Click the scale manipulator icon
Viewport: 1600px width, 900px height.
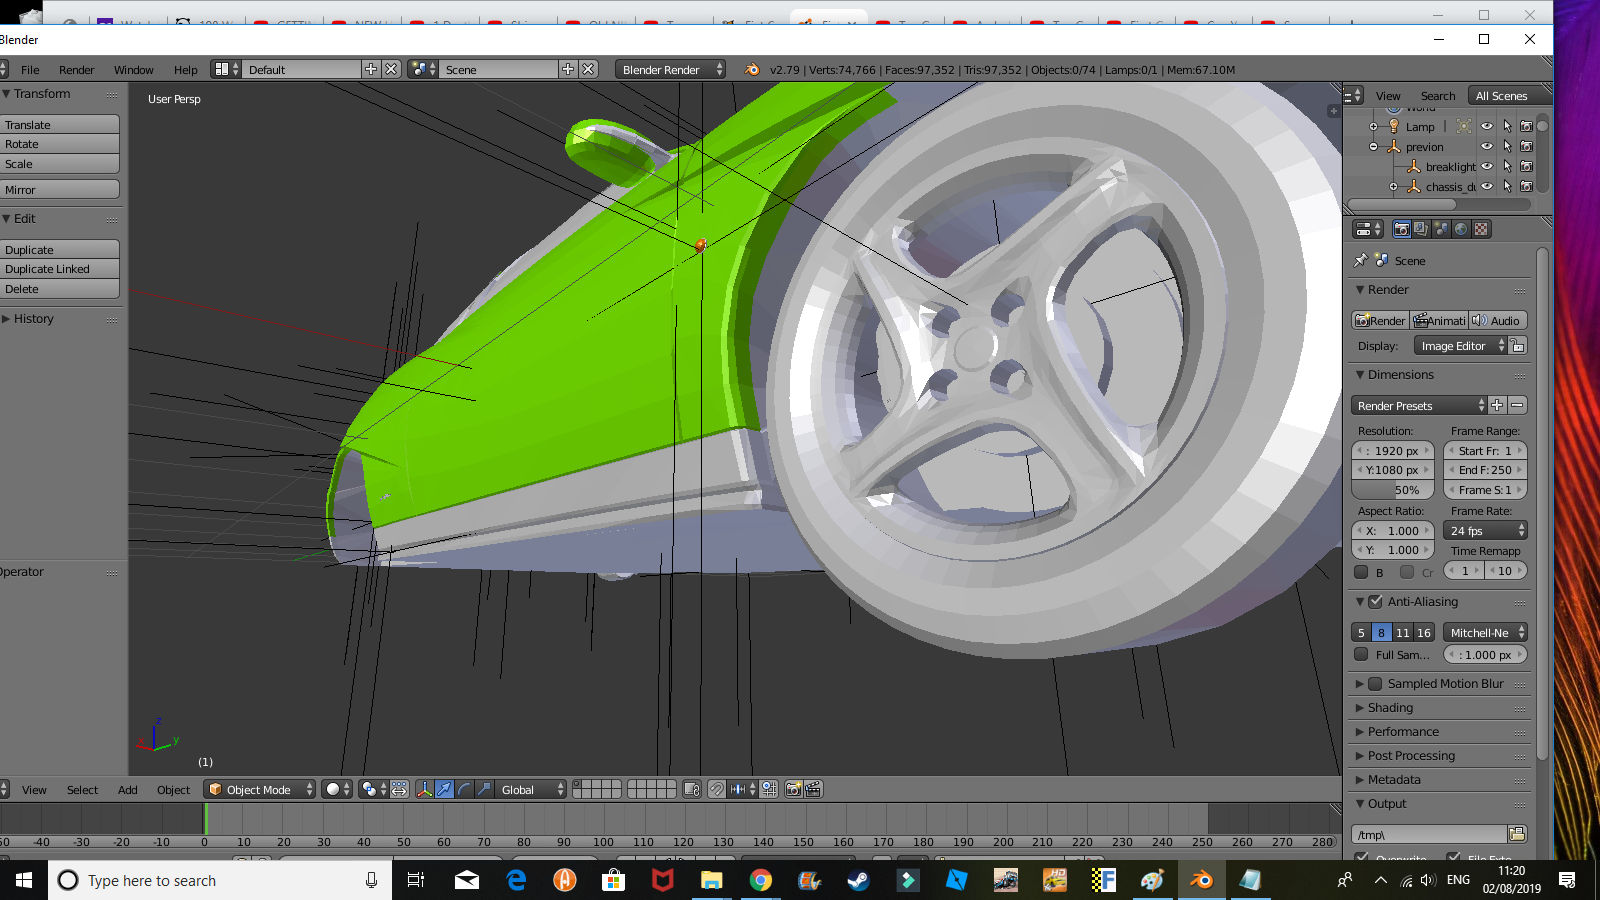pos(484,789)
